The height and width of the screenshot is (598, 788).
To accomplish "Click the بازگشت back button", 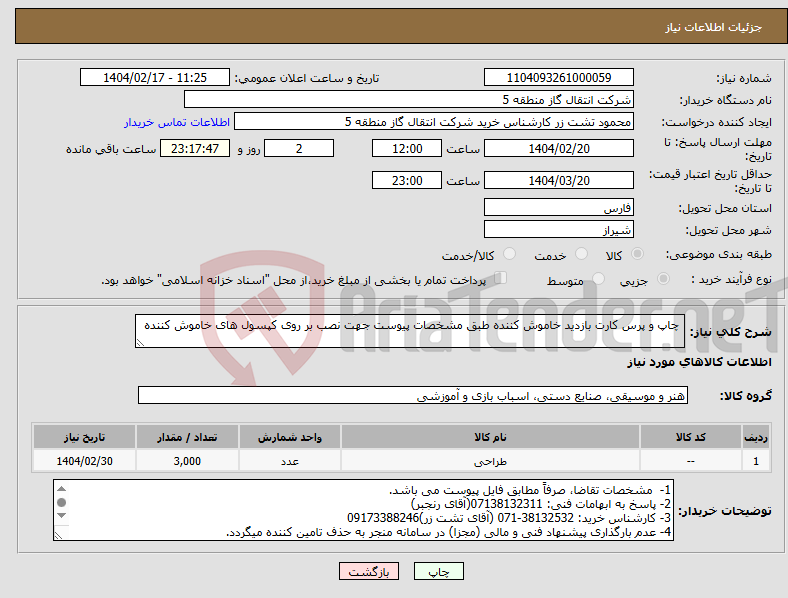I will (x=369, y=571).
